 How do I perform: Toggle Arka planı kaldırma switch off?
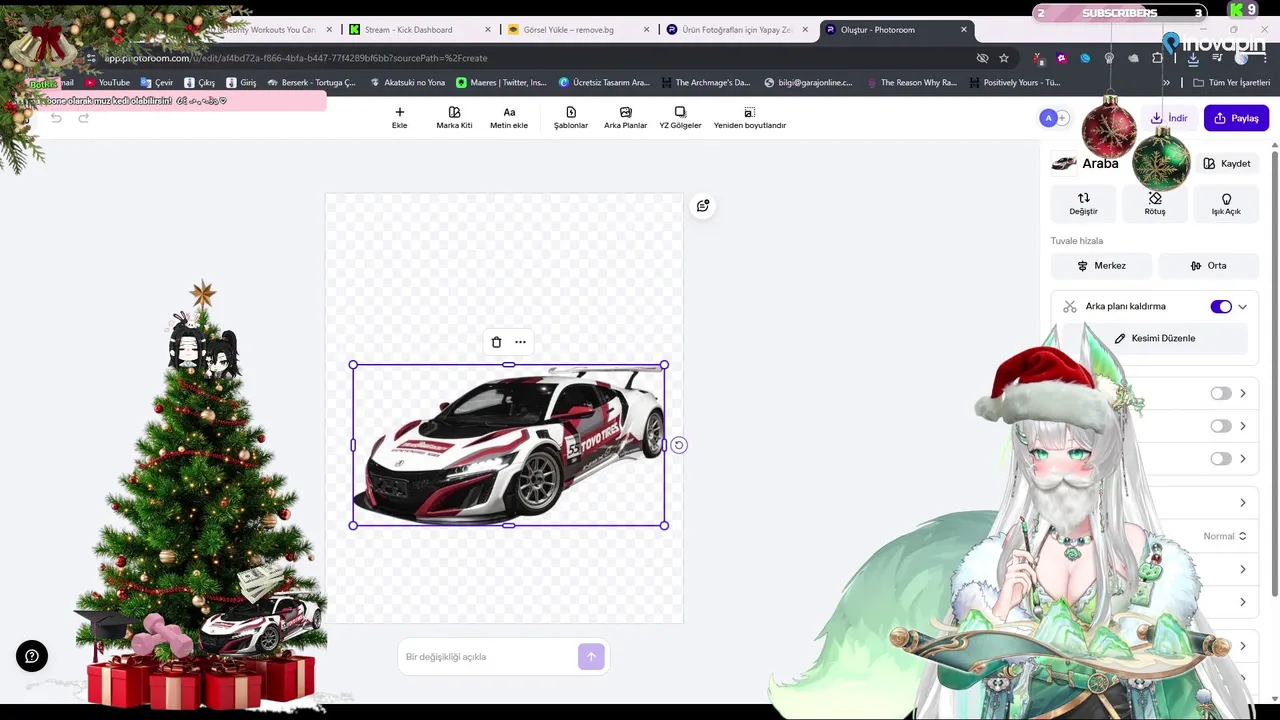1221,307
